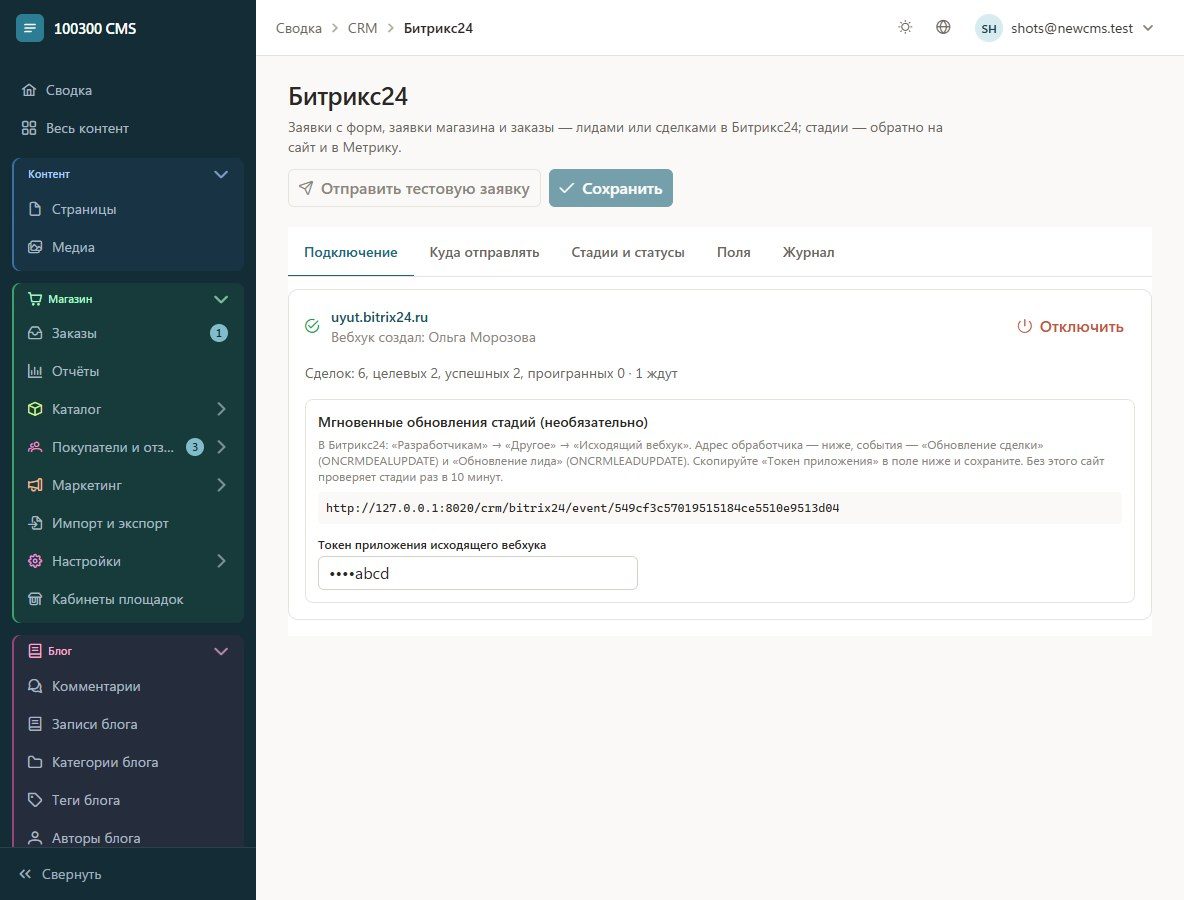Toggle light theme sun icon
The image size is (1184, 900).
905,27
